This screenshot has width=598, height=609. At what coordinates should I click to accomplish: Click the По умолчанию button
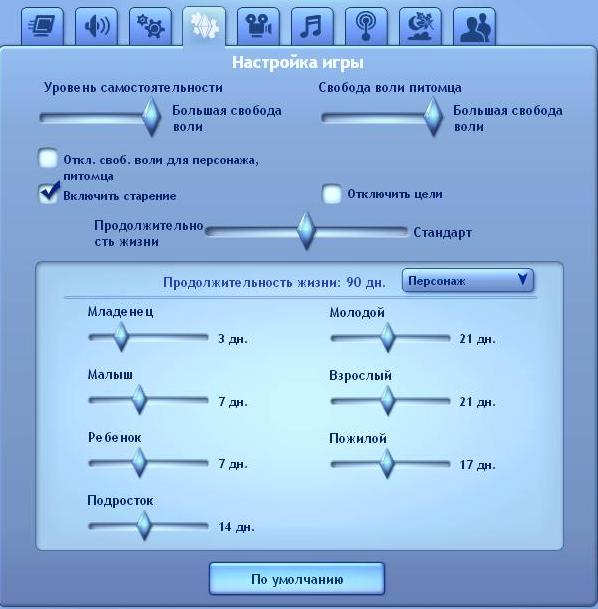pyautogui.click(x=297, y=579)
